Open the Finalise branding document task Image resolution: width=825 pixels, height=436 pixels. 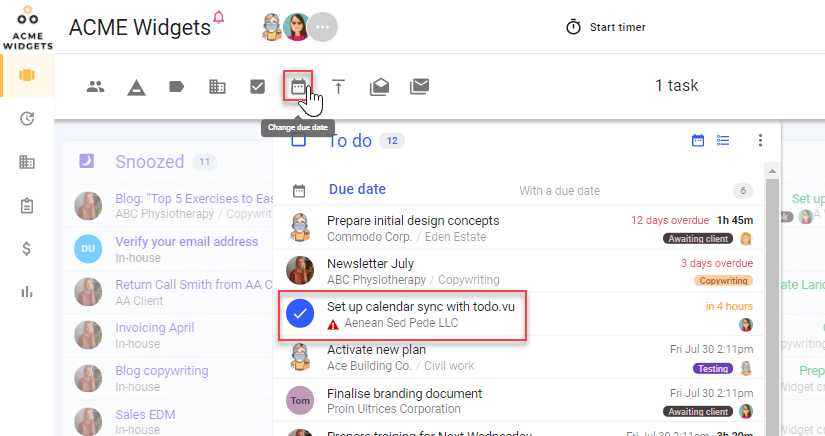(404, 393)
